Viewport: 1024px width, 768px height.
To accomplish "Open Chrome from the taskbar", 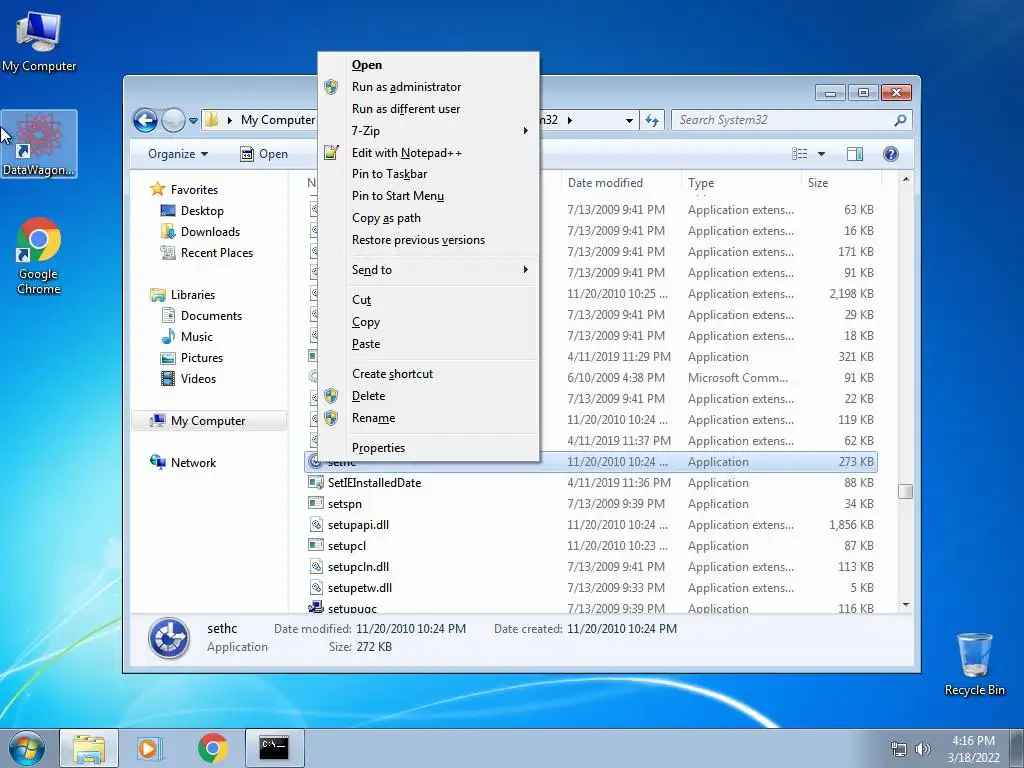I will click(x=213, y=748).
